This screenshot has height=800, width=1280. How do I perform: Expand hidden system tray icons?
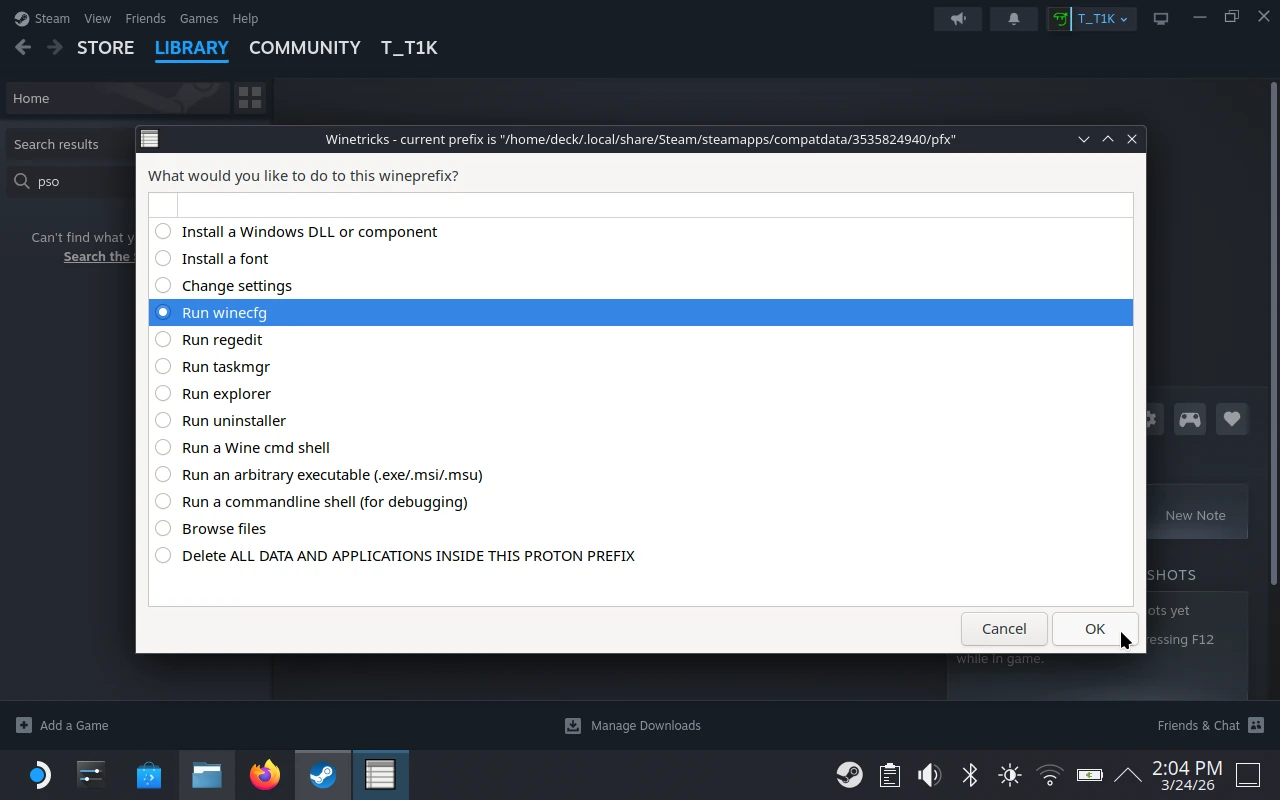(1128, 774)
